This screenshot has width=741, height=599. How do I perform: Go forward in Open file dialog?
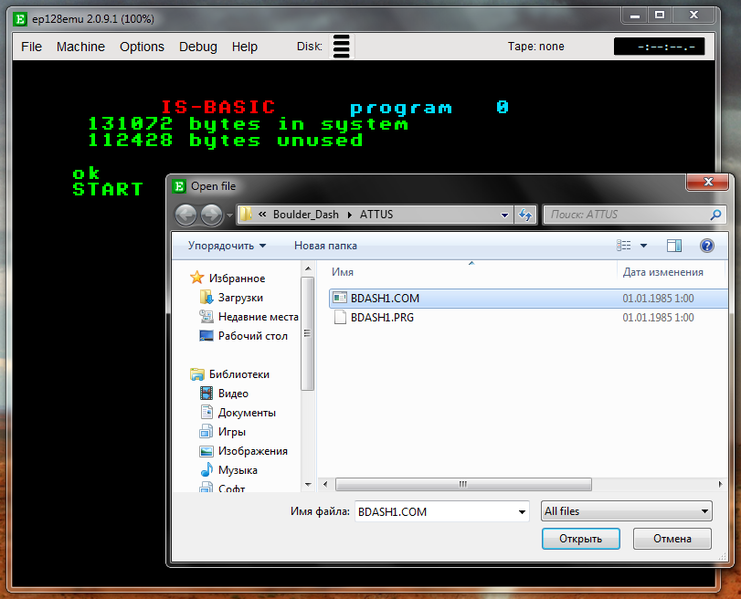click(x=211, y=215)
